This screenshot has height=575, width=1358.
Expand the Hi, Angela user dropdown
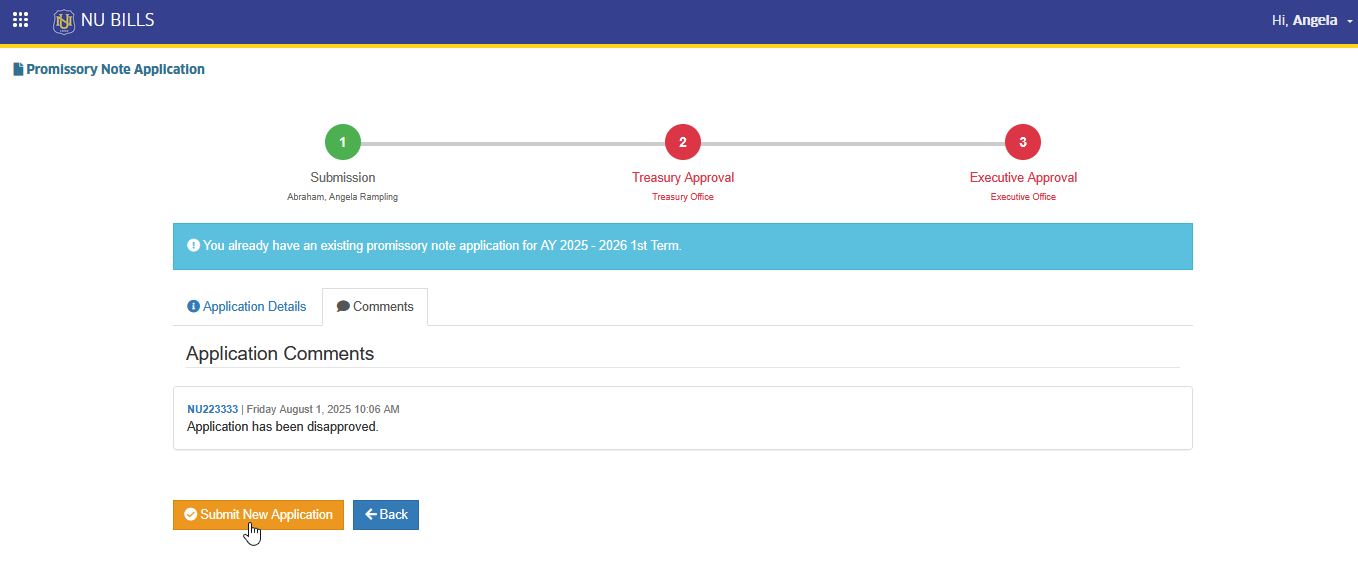(1311, 20)
